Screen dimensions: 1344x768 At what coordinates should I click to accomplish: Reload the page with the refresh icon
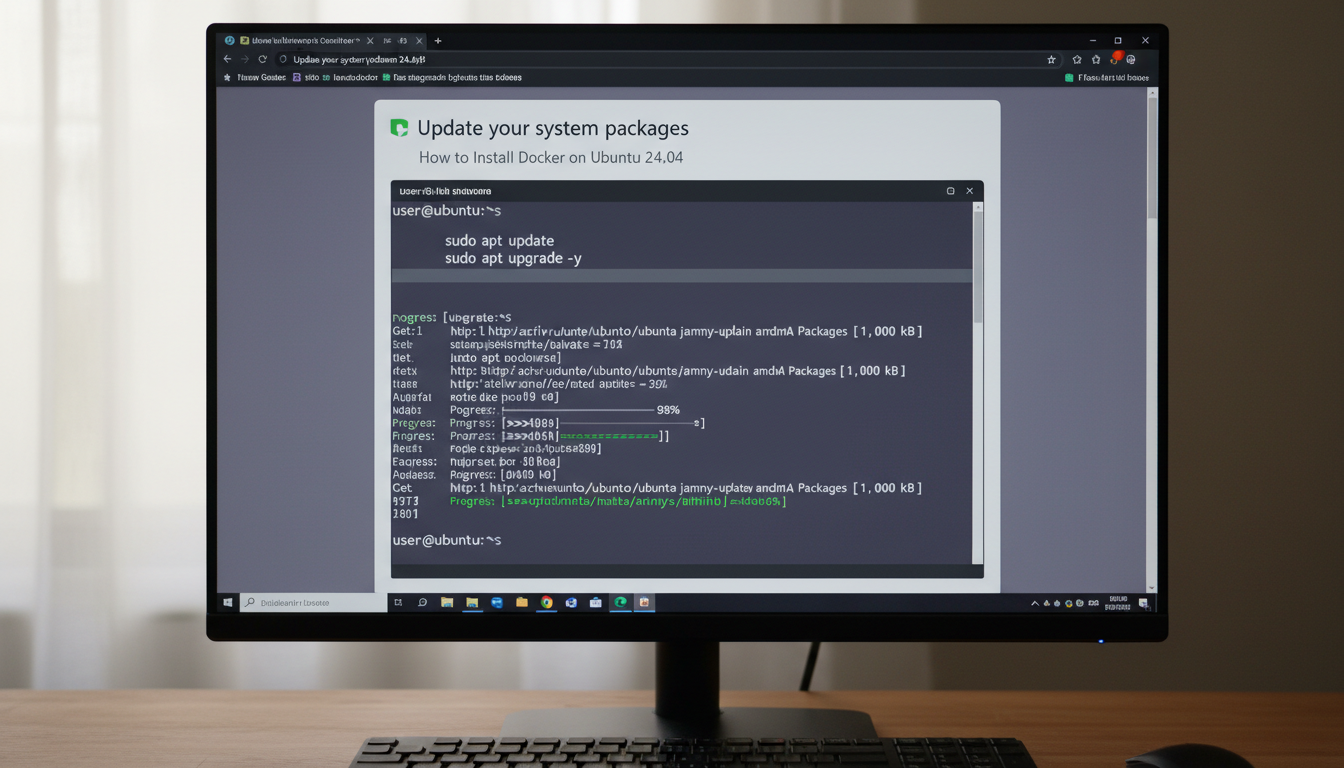click(262, 59)
